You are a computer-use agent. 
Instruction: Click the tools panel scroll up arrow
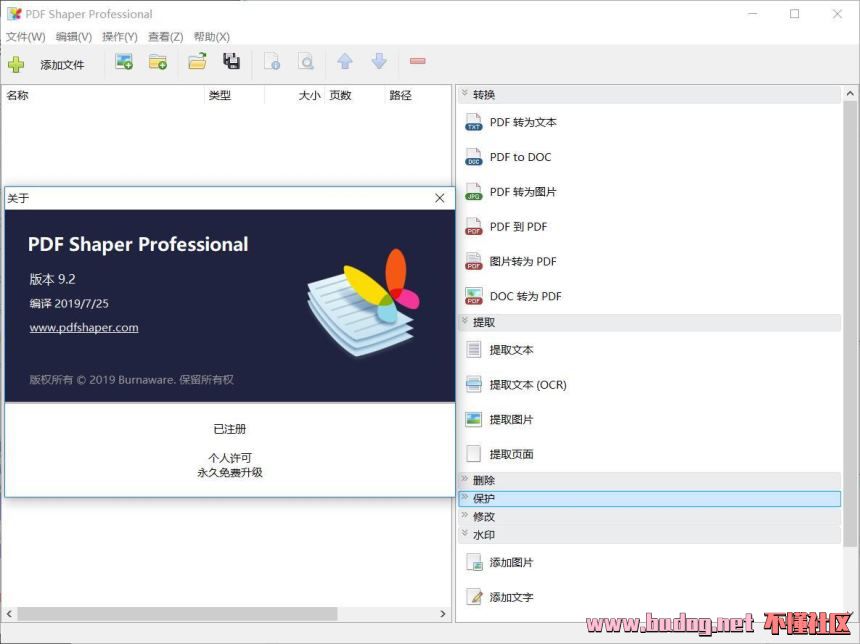coord(850,94)
